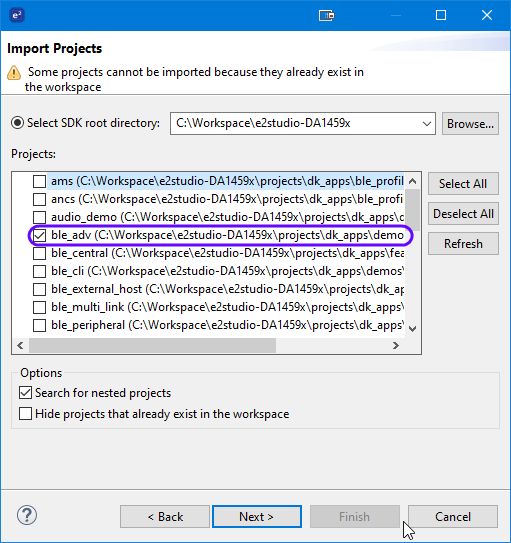Expand the SDK root directory dropdown
This screenshot has height=543, width=511.
coord(427,124)
